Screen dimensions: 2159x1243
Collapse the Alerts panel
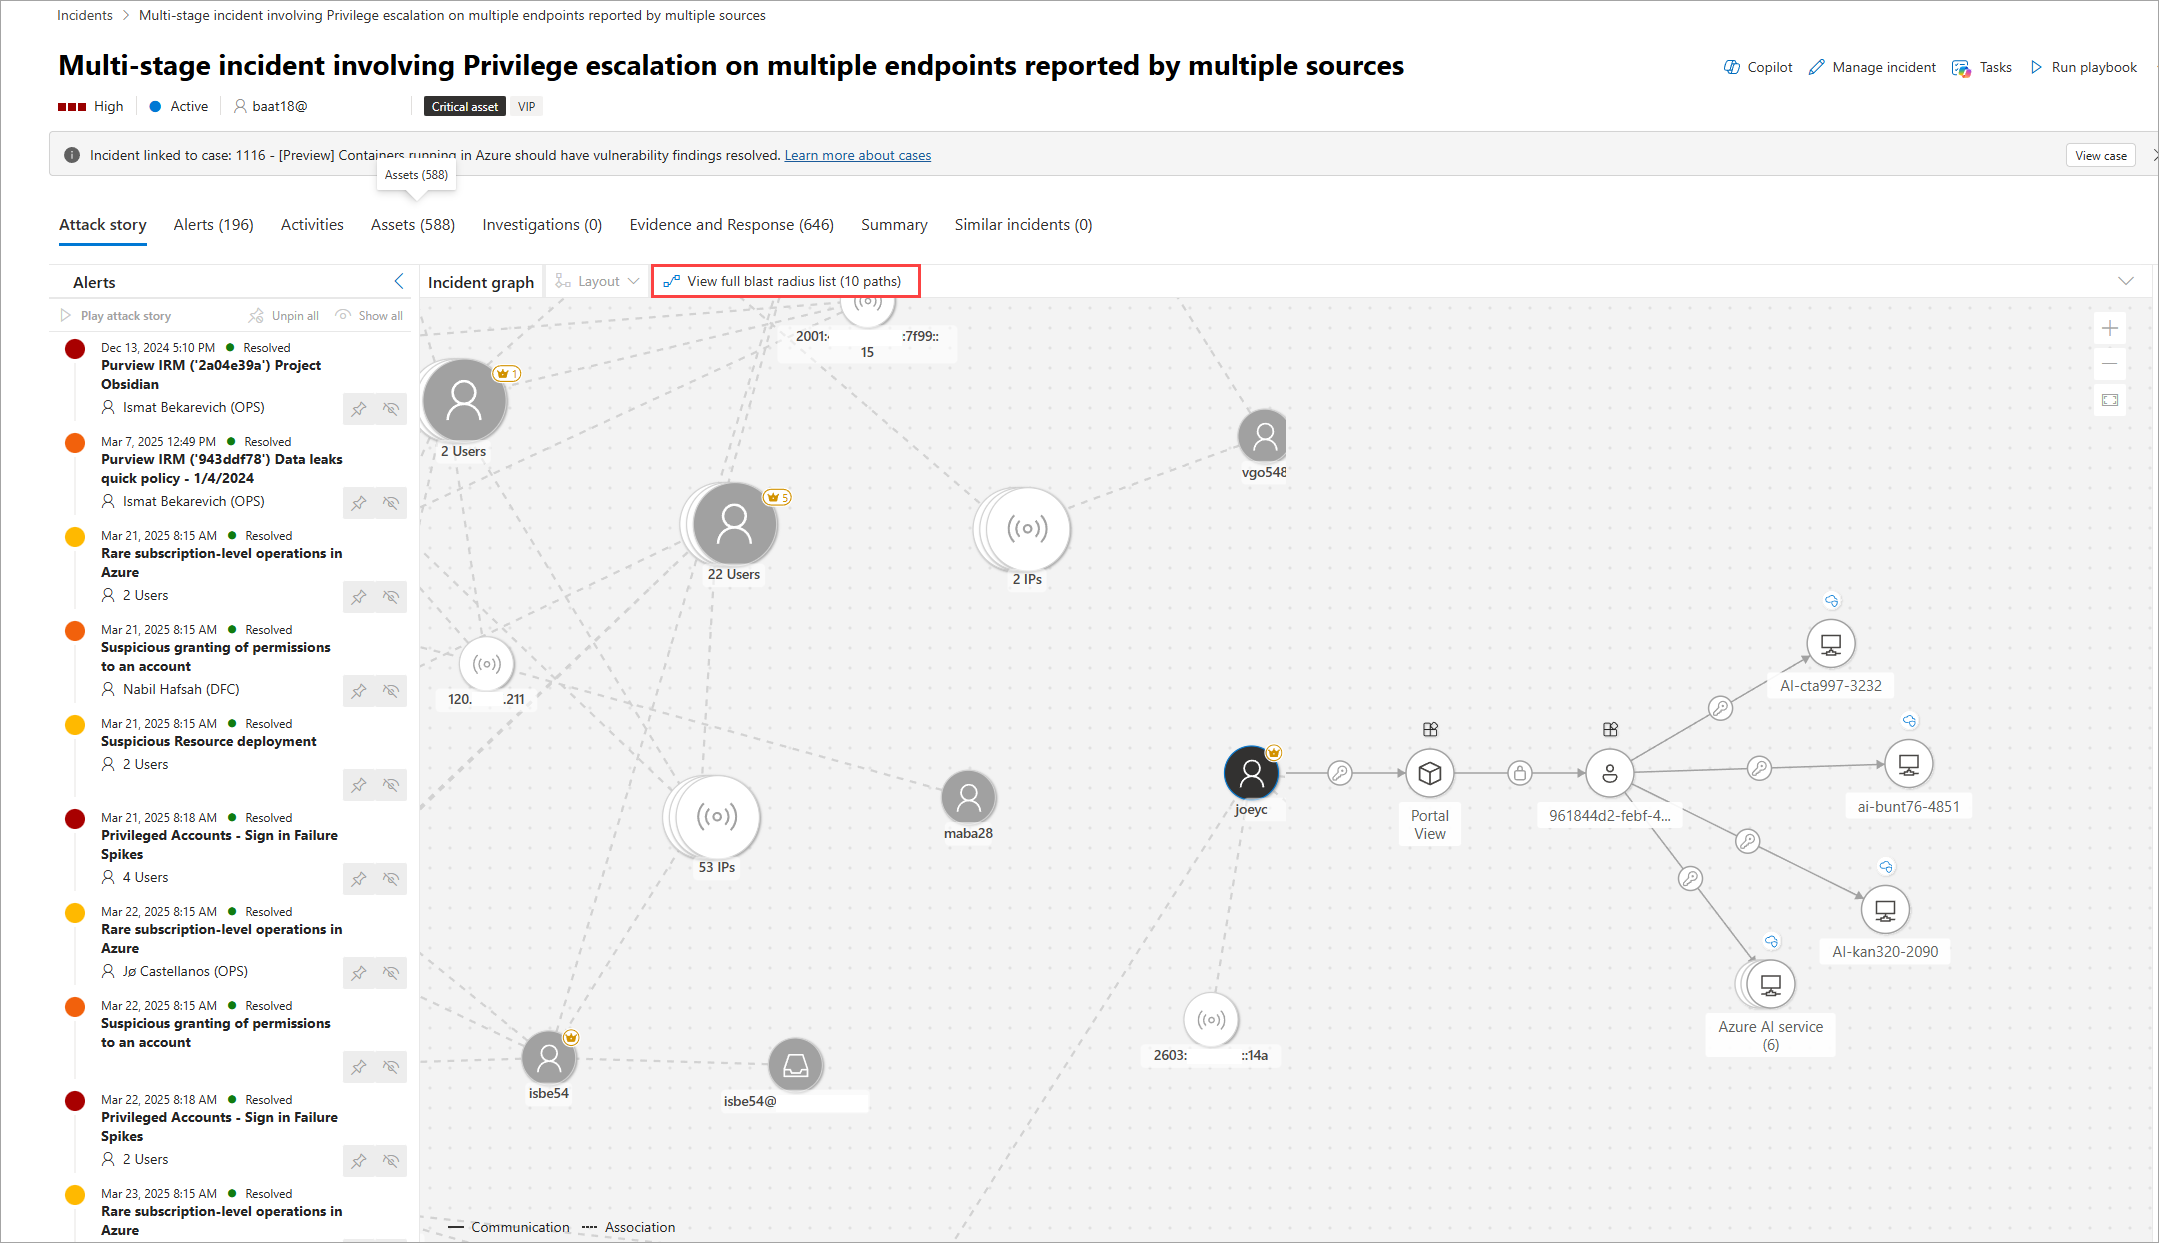pyautogui.click(x=399, y=281)
